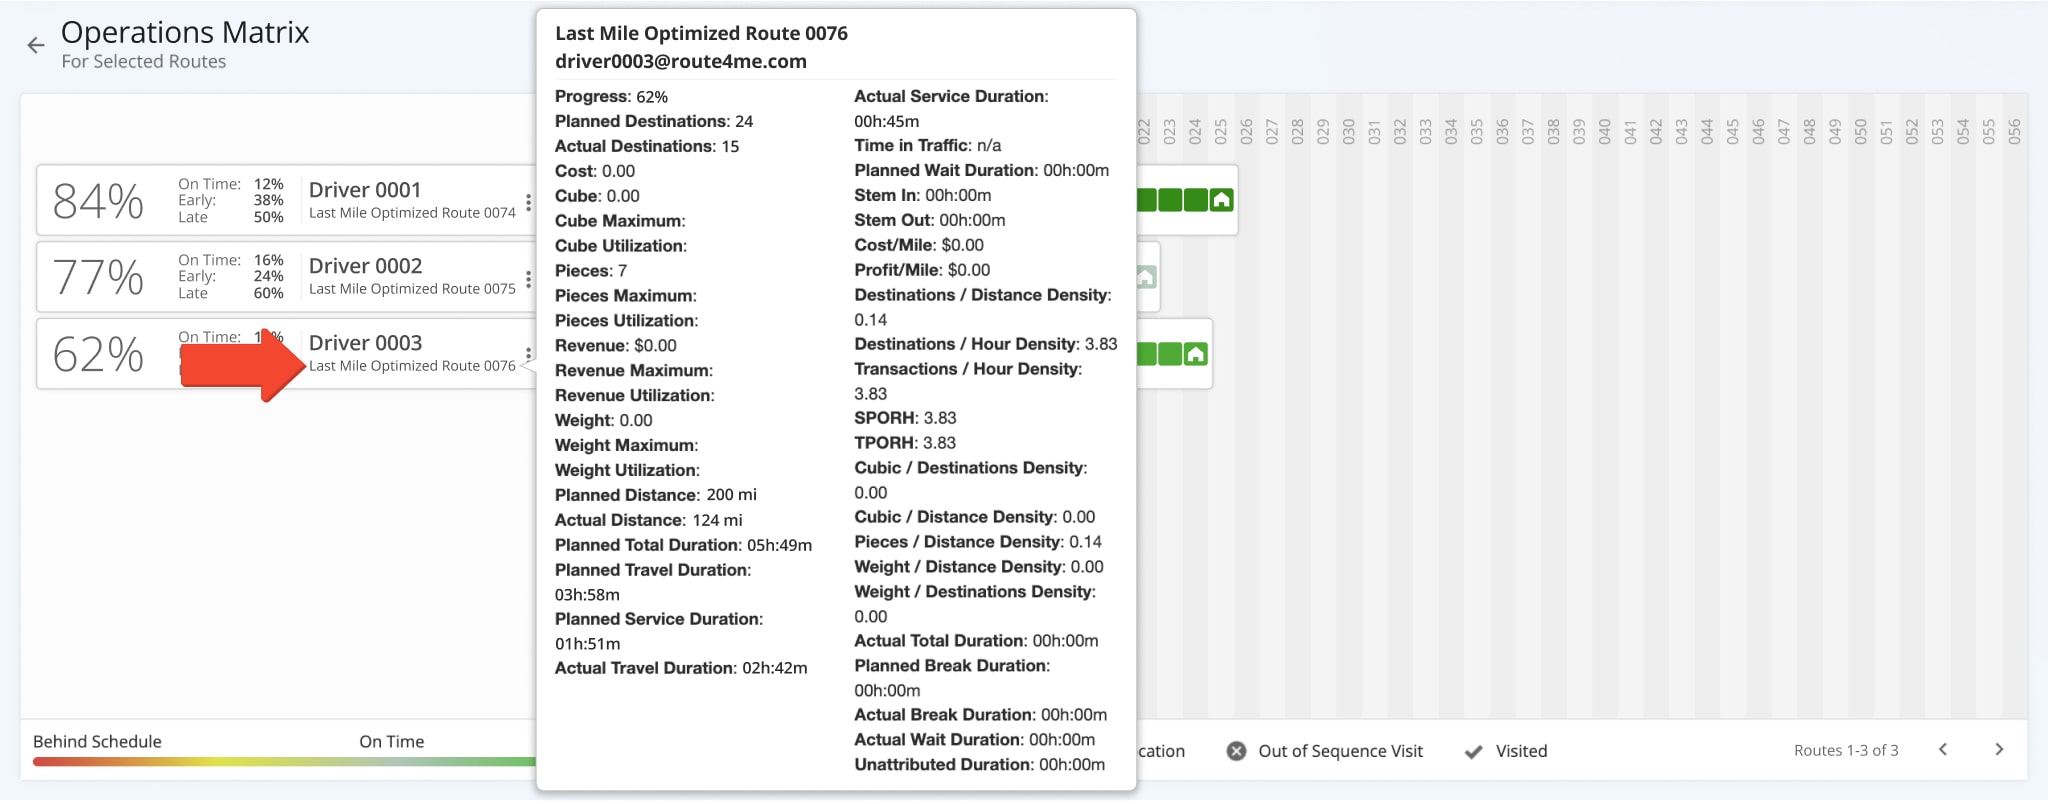Open the three-dot menu for Driver 0003
Image resolution: width=2048 pixels, height=804 pixels.
[x=528, y=353]
